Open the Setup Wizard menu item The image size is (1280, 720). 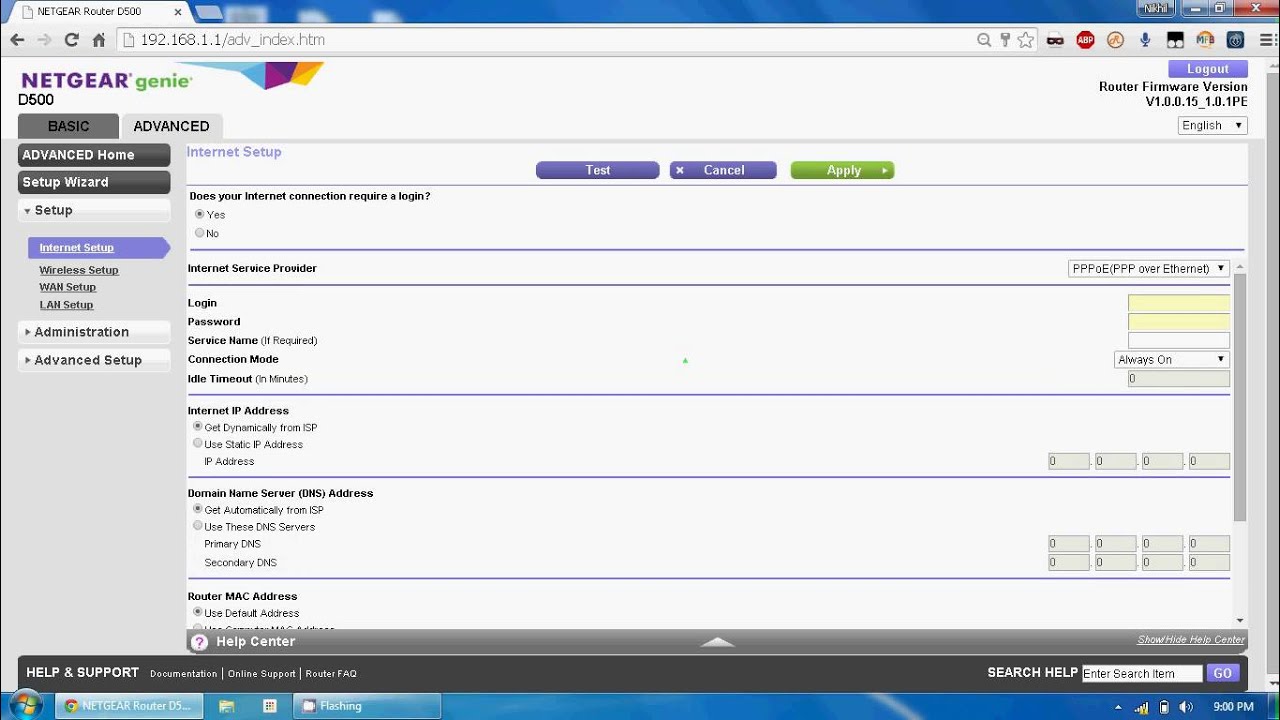94,182
